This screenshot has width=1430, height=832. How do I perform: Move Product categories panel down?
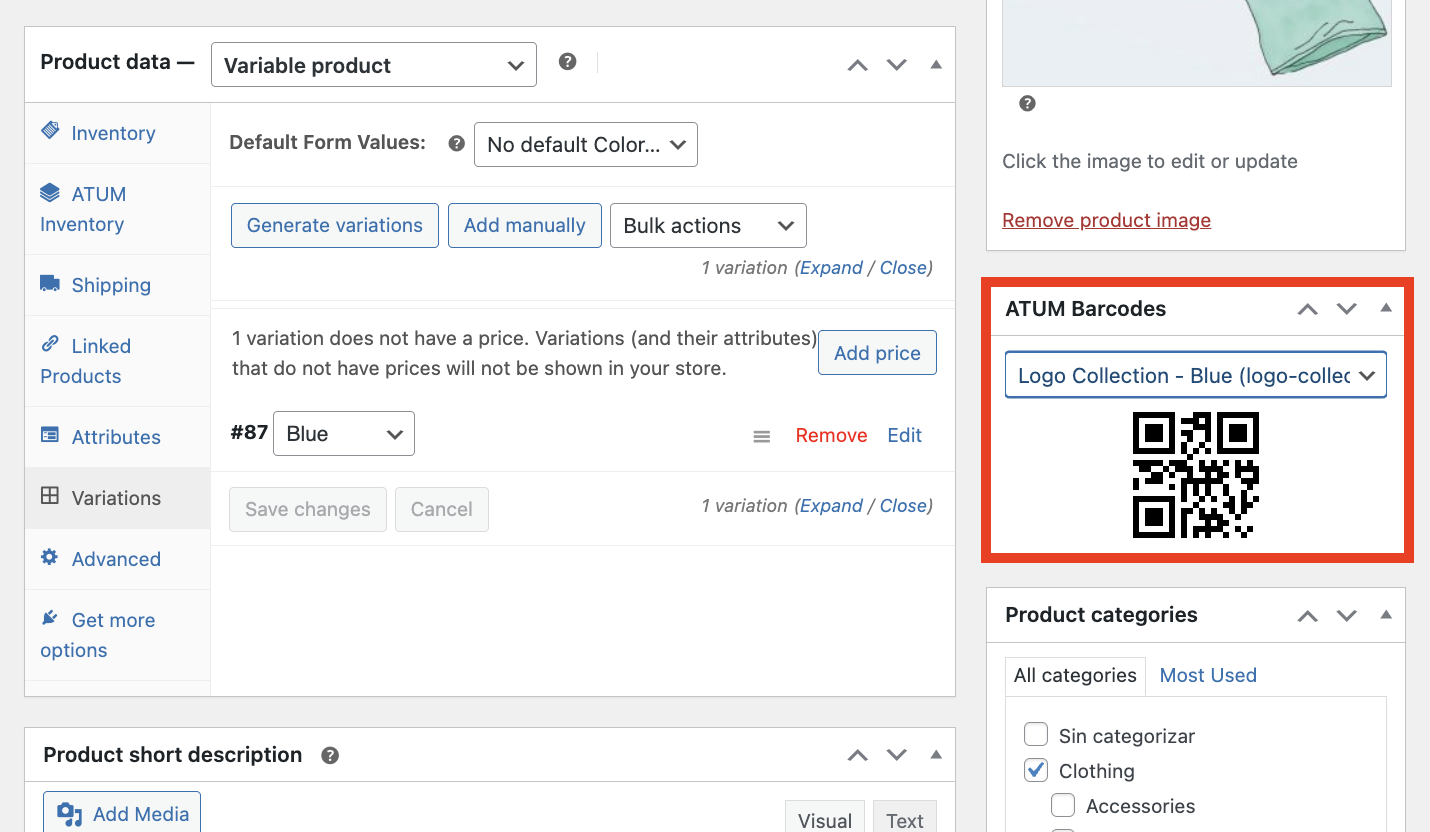click(x=1346, y=616)
